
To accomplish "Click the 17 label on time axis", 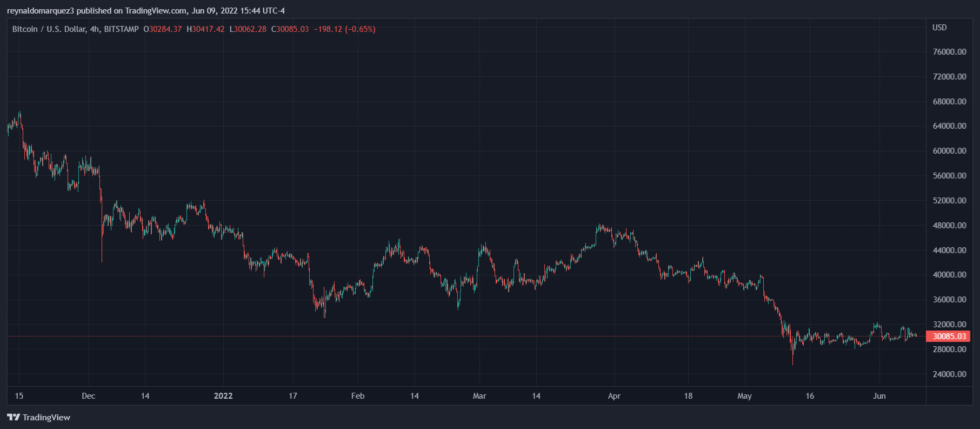I will (x=292, y=396).
